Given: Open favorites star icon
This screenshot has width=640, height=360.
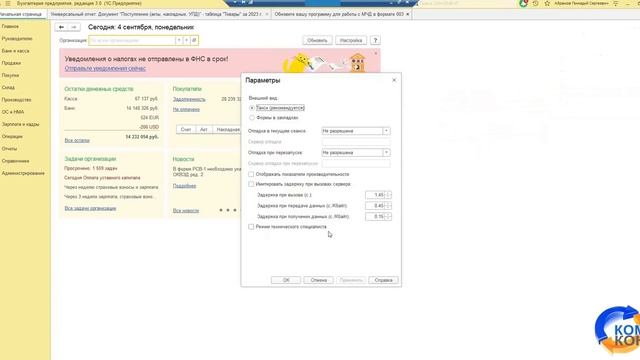Looking at the screenshot, I should click(547, 3).
